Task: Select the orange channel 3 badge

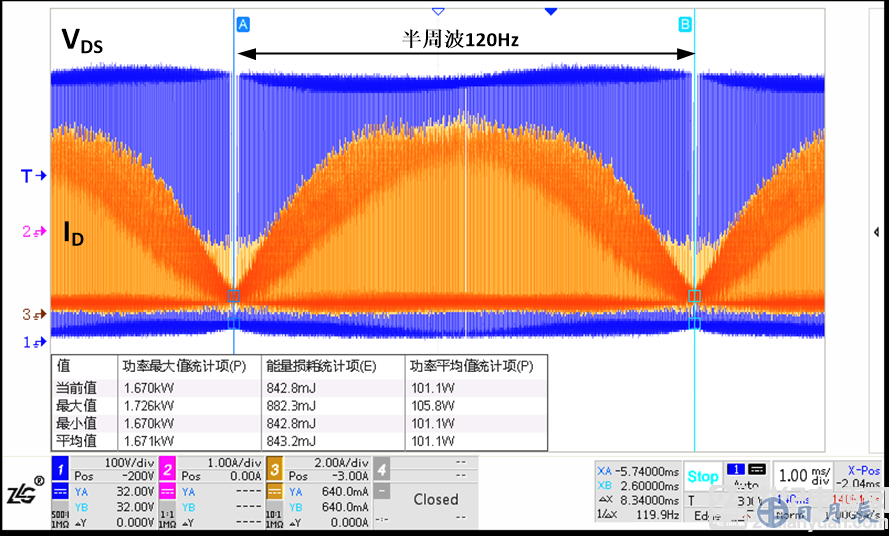Action: click(275, 470)
